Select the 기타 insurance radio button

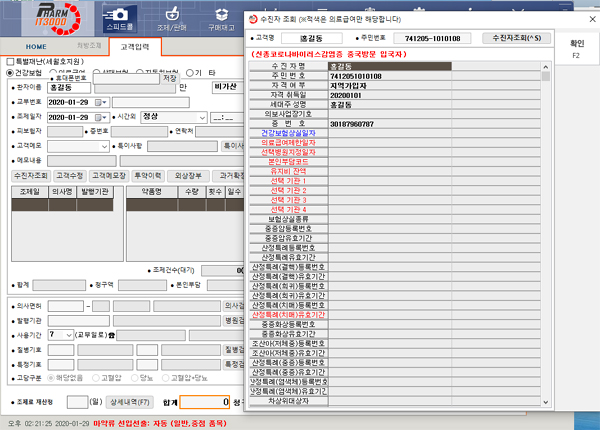point(189,73)
